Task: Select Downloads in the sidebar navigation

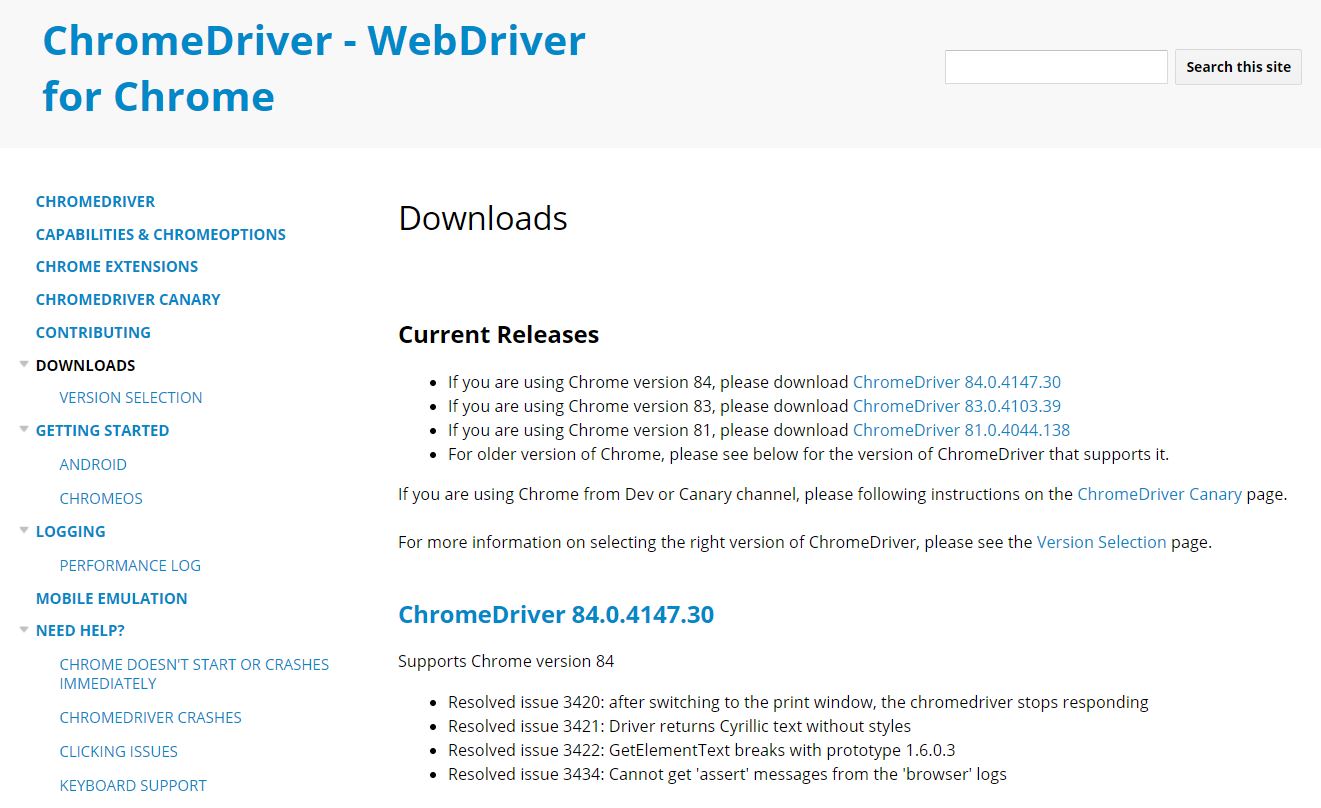Action: (x=85, y=365)
